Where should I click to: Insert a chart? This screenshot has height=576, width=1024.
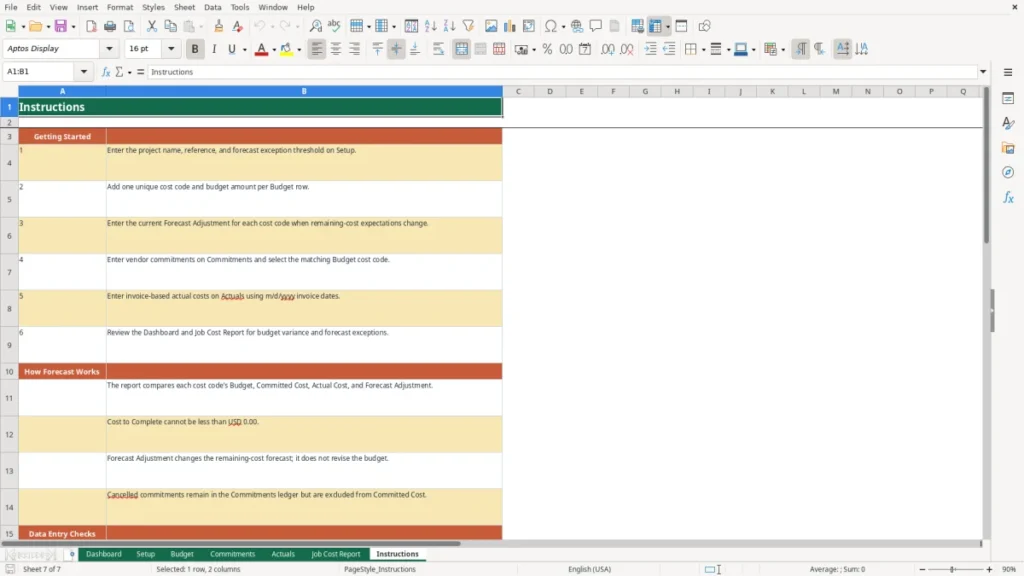[510, 26]
